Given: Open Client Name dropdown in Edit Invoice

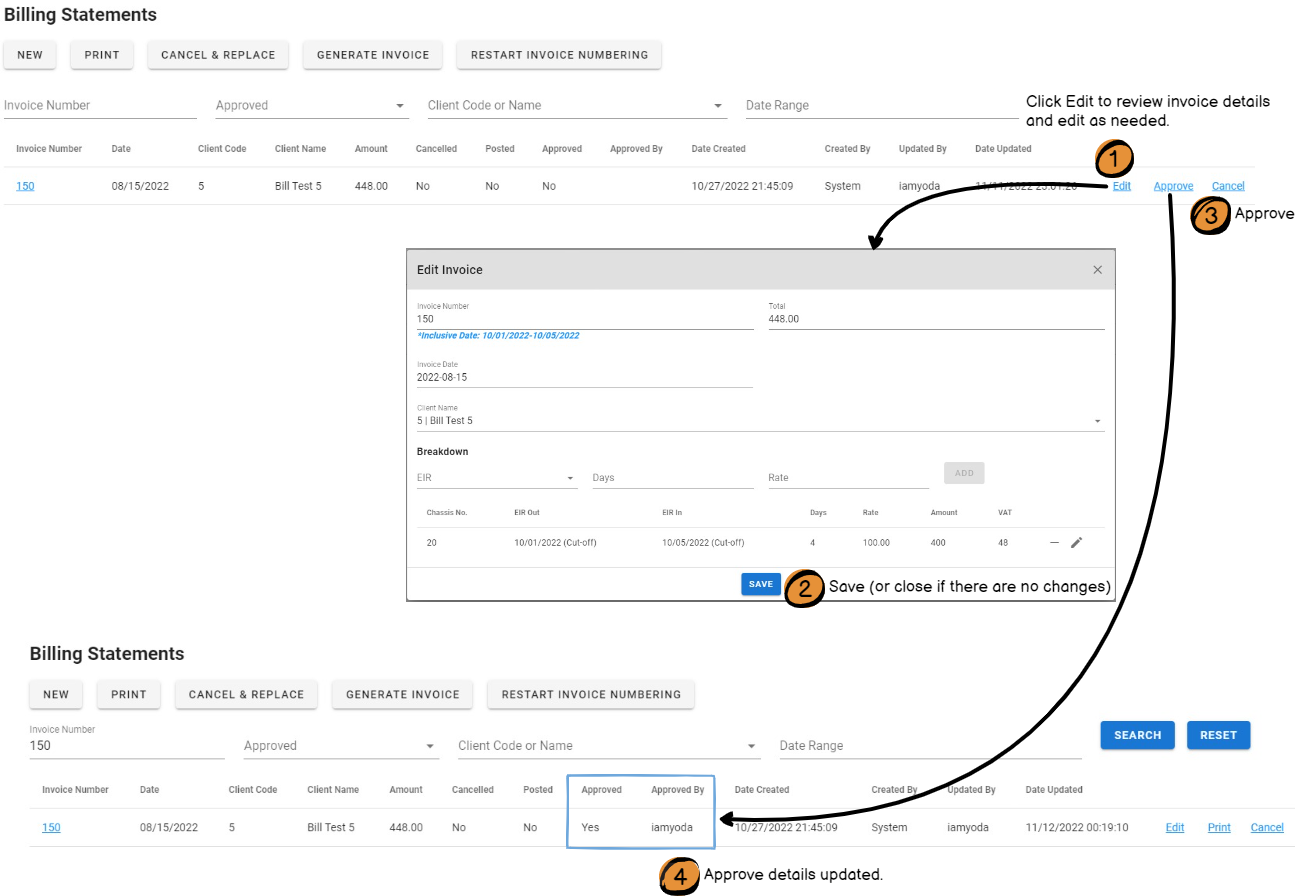Looking at the screenshot, I should (x=1097, y=421).
